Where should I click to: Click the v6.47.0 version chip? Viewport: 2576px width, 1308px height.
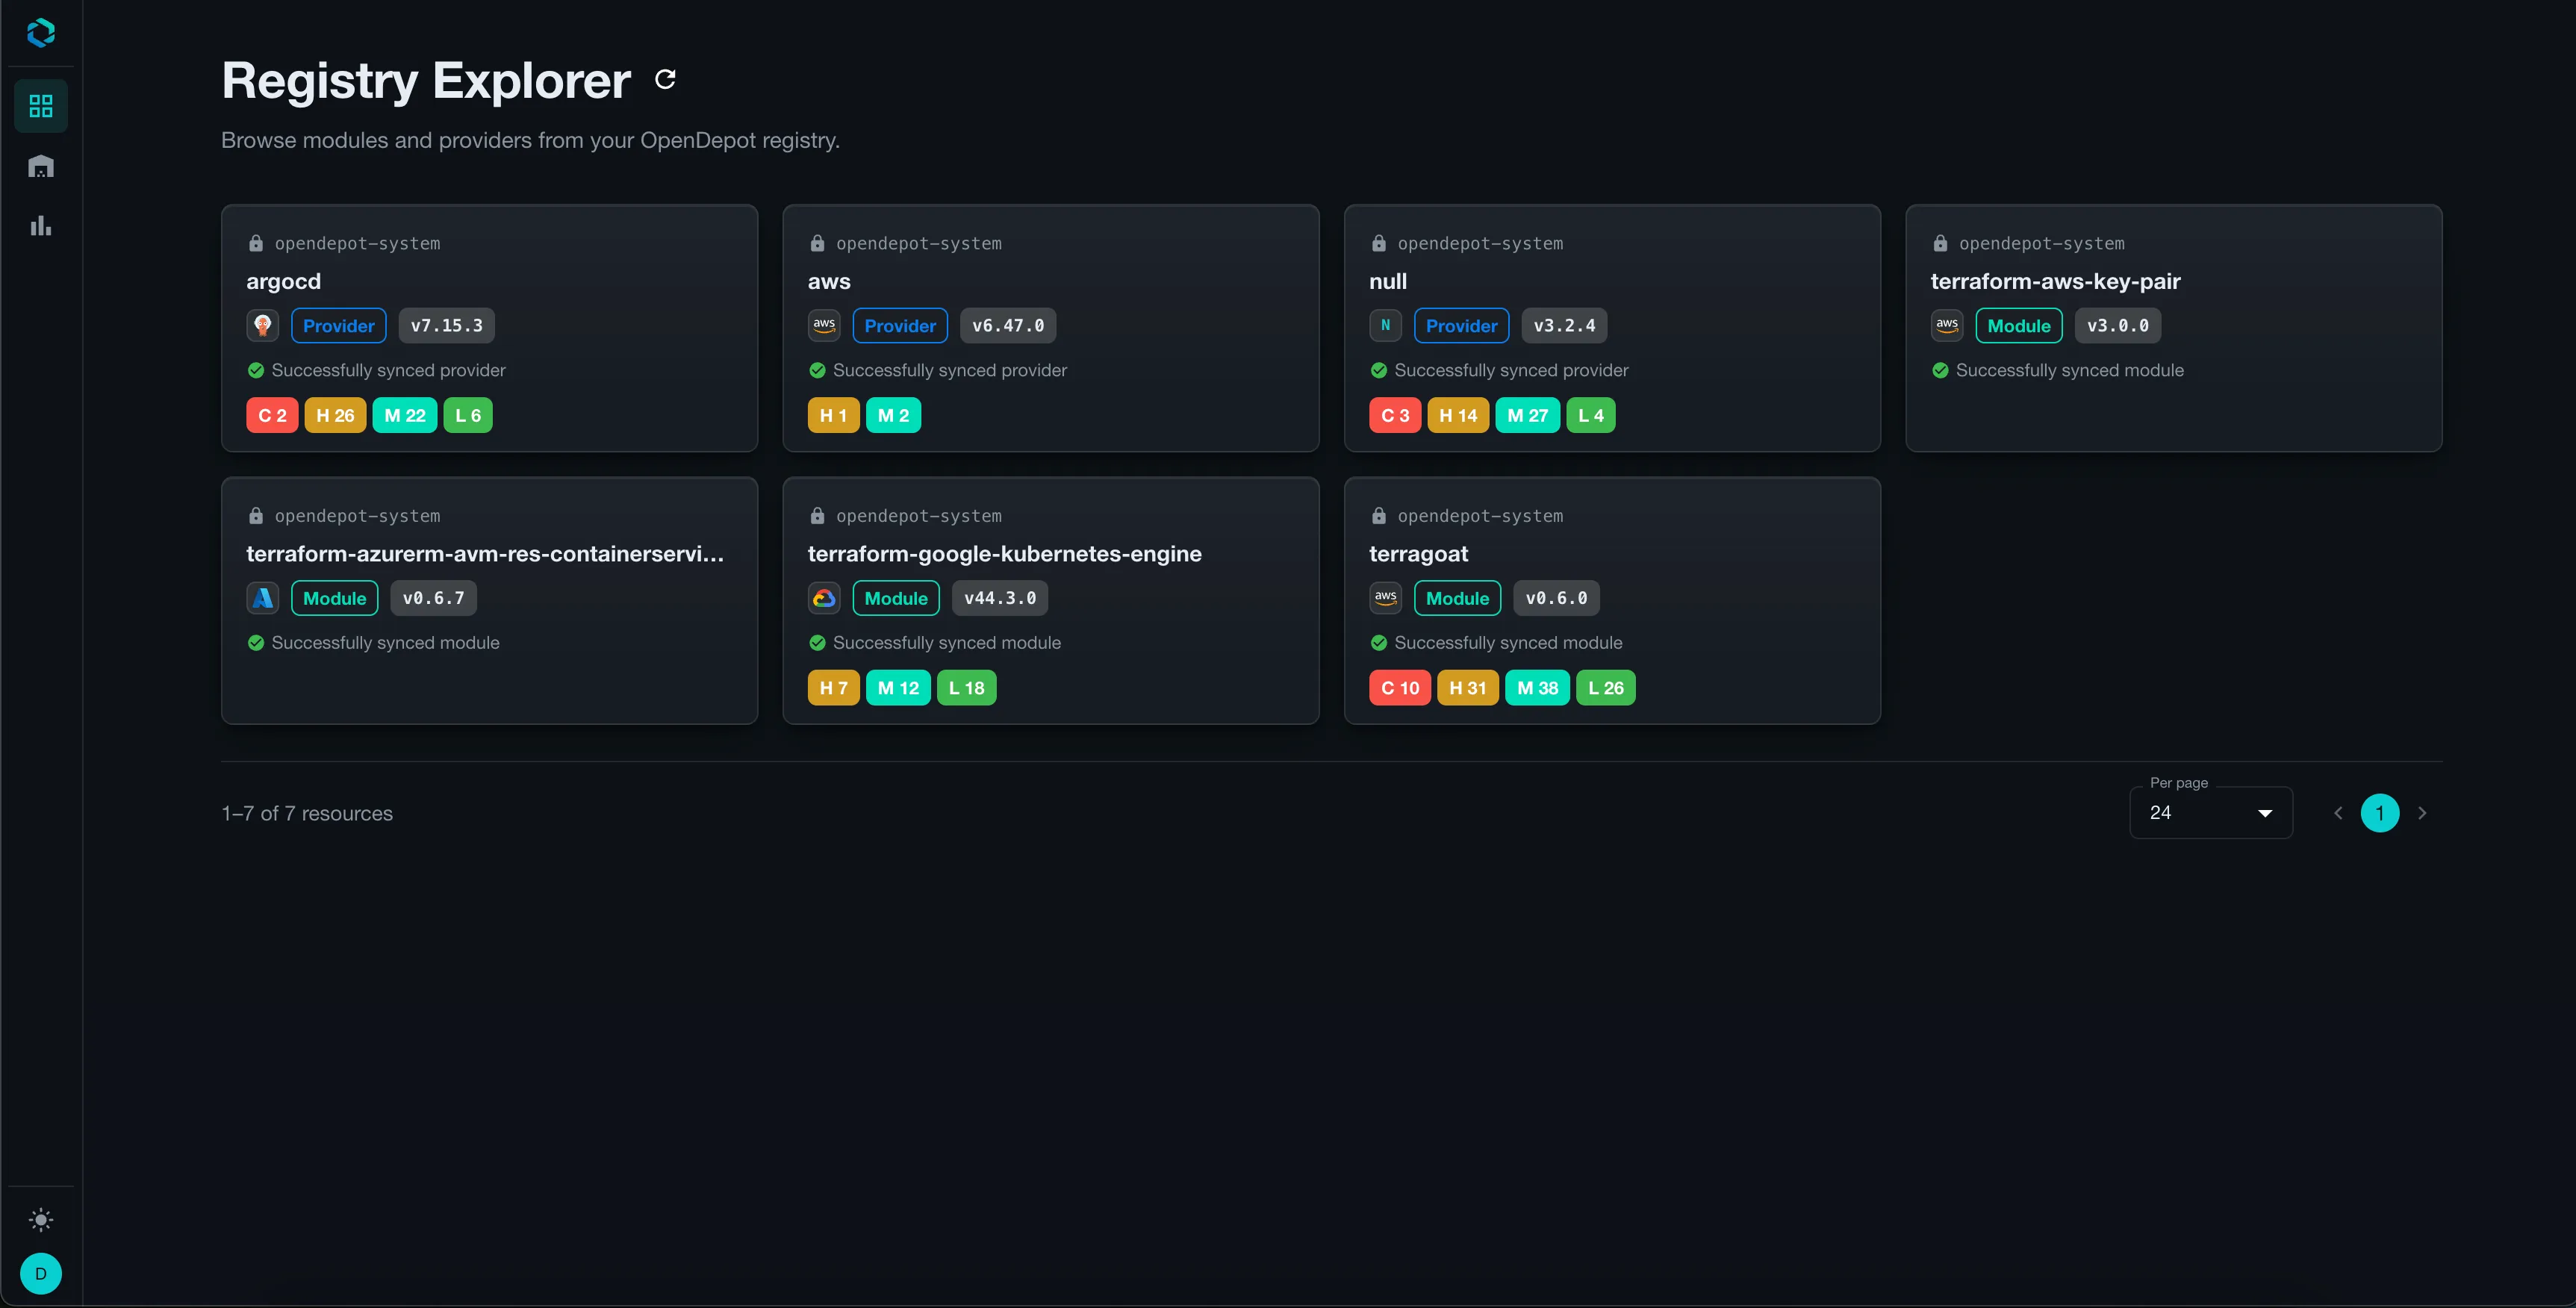coord(1008,326)
